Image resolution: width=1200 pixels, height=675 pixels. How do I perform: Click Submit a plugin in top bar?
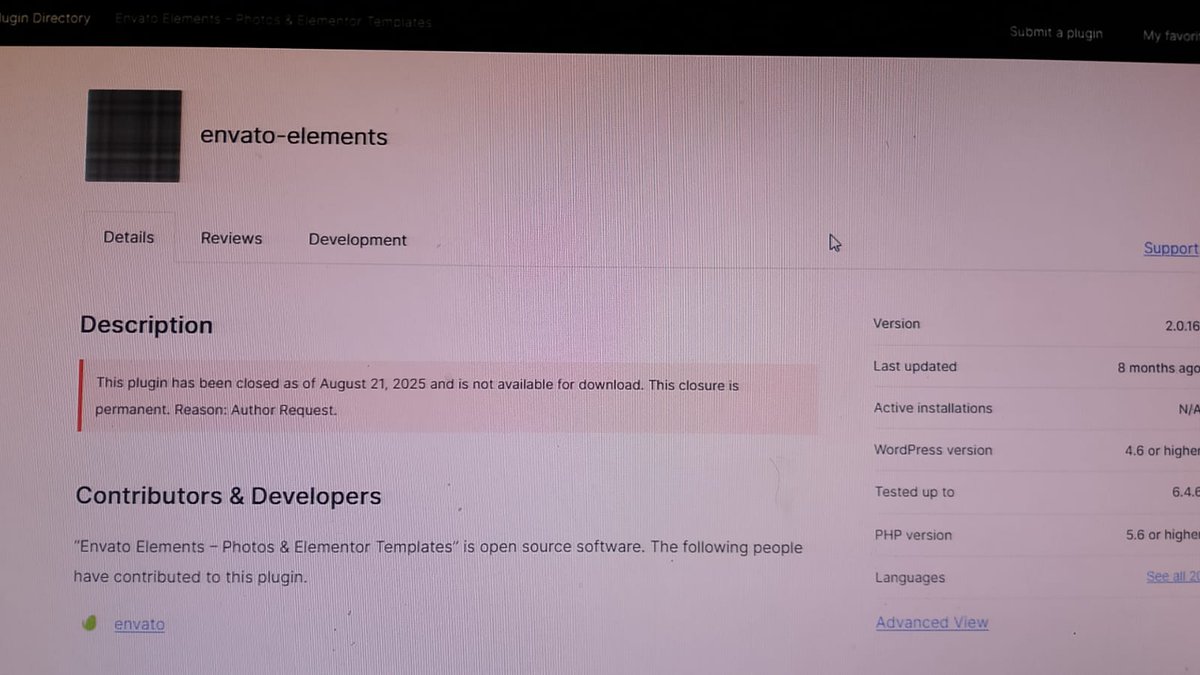pos(1056,33)
